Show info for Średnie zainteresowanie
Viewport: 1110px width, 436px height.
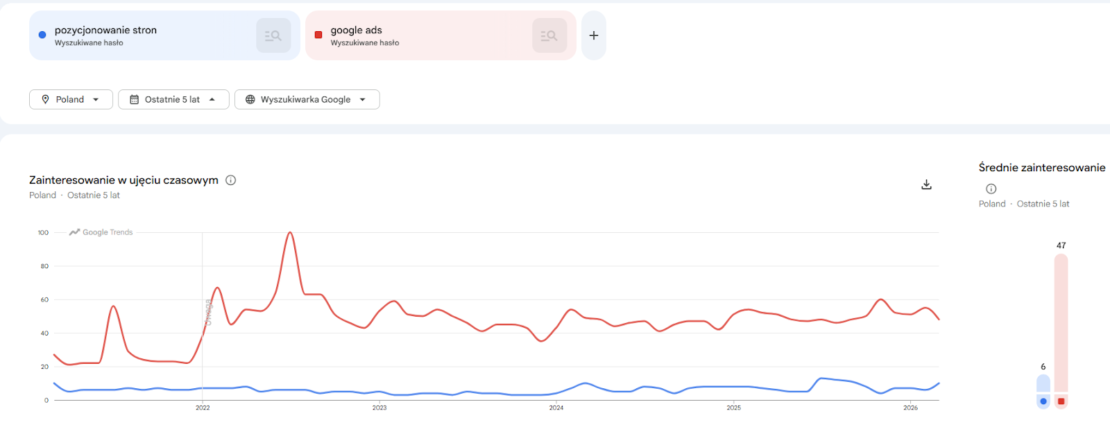point(990,189)
